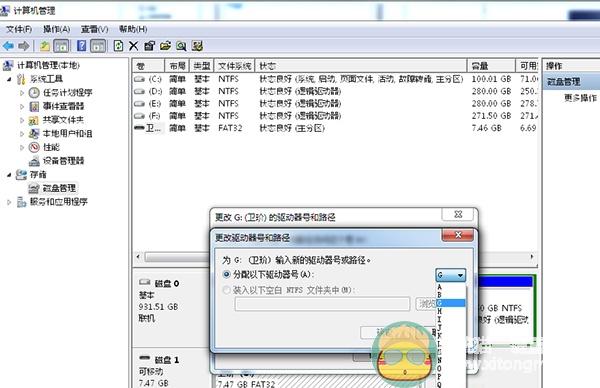Click the 磁盘管理 header in actions pane

pyautogui.click(x=572, y=82)
